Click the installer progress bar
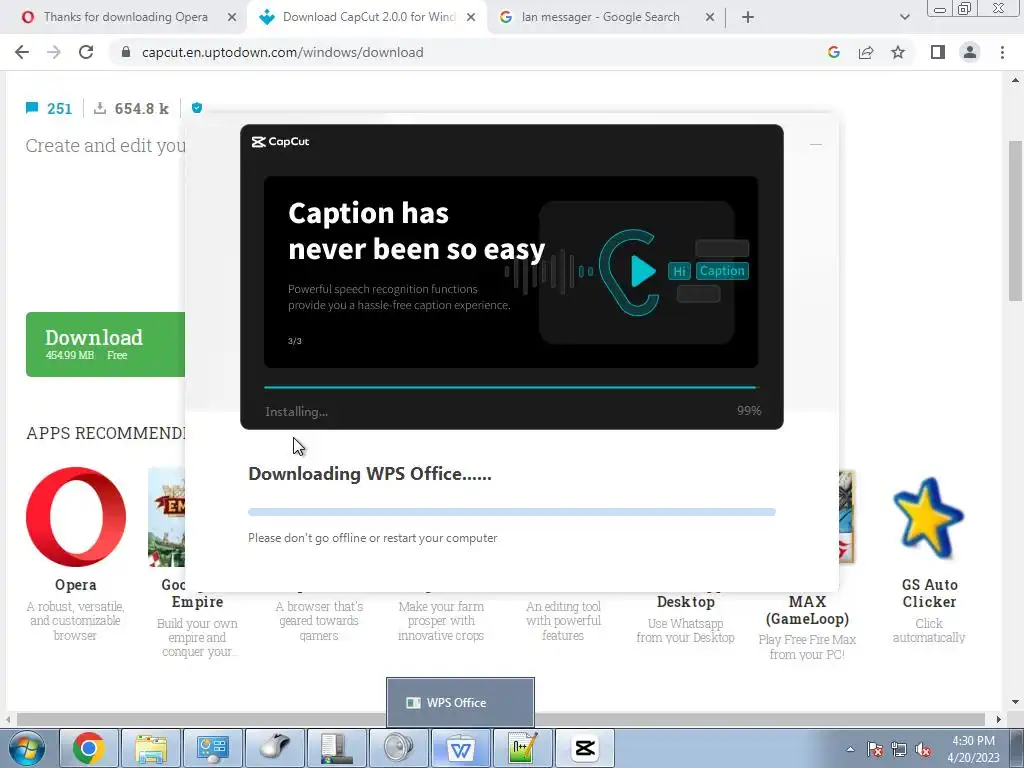1024x768 pixels. [x=510, y=387]
